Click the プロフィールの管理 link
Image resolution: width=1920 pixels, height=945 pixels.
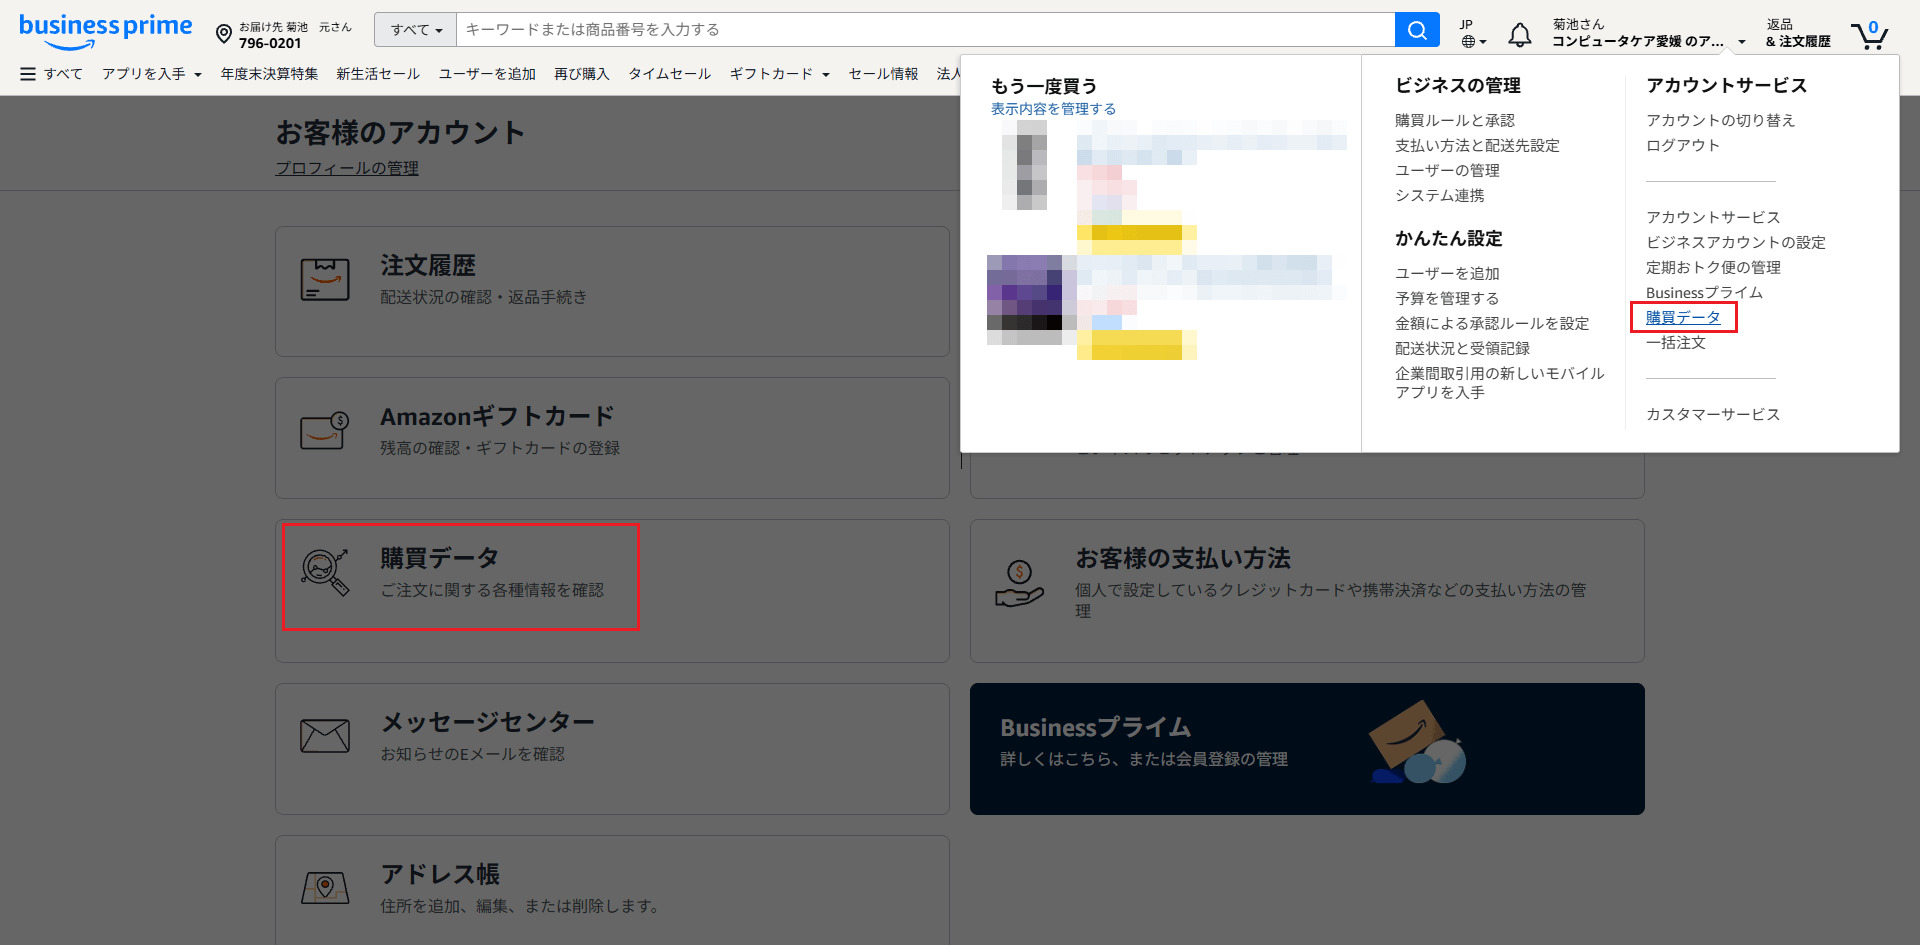[347, 168]
